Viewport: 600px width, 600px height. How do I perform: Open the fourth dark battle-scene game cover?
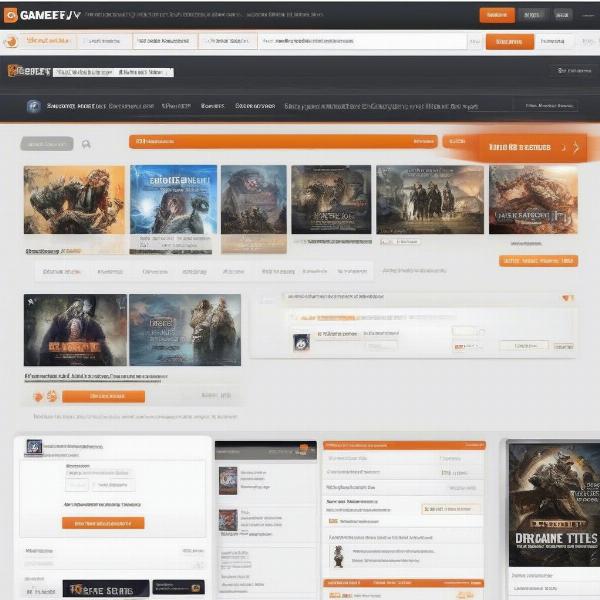[x=331, y=200]
